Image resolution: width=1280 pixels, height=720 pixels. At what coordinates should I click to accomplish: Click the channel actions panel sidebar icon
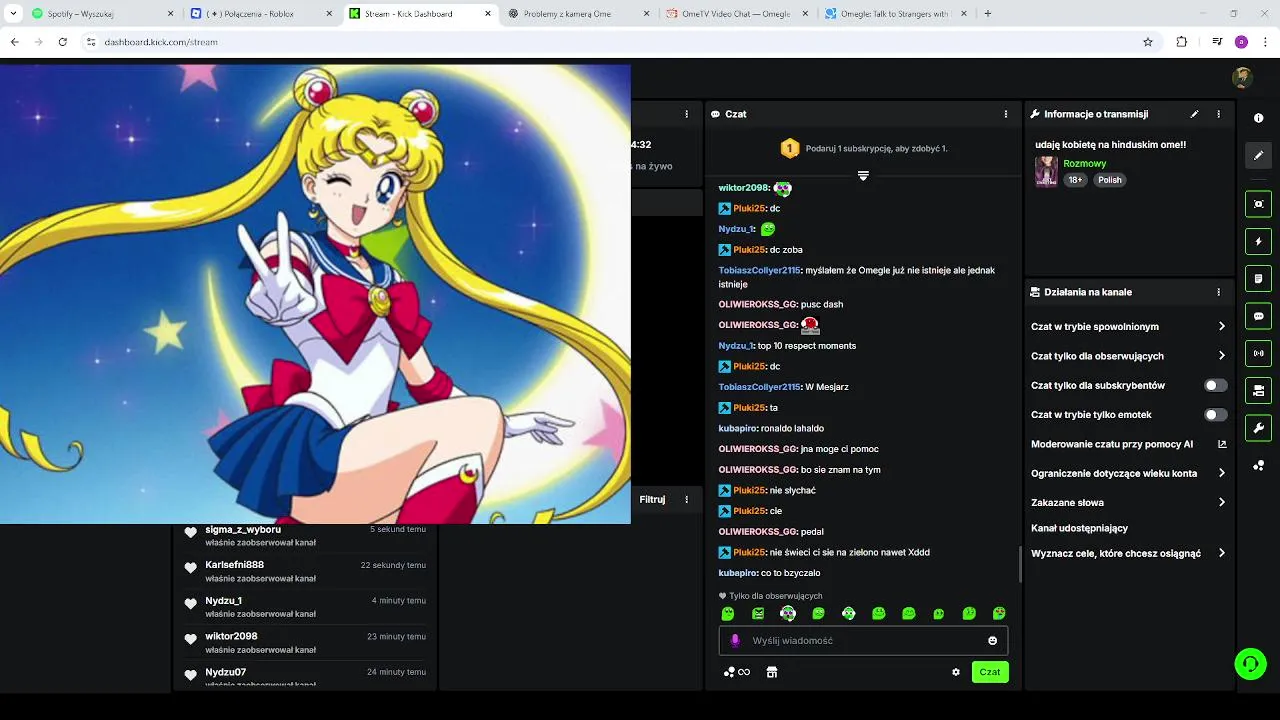[x=1258, y=390]
